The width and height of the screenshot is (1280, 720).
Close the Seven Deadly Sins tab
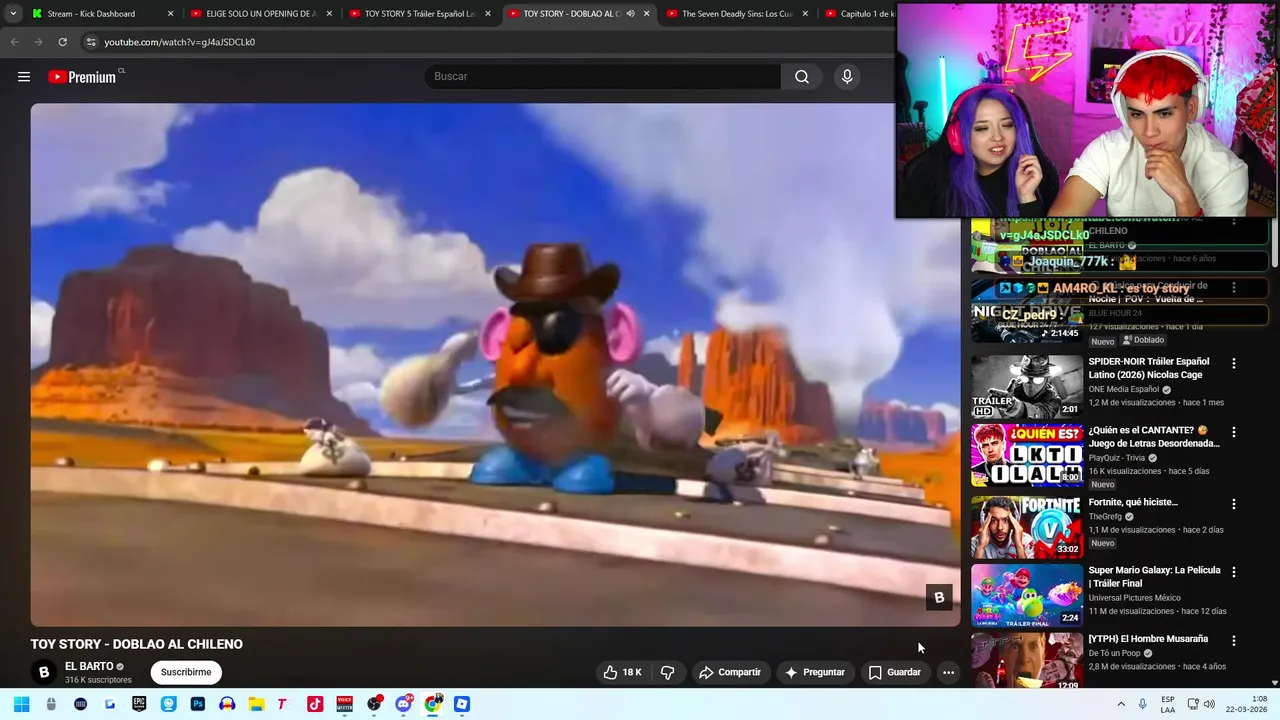tap(805, 14)
